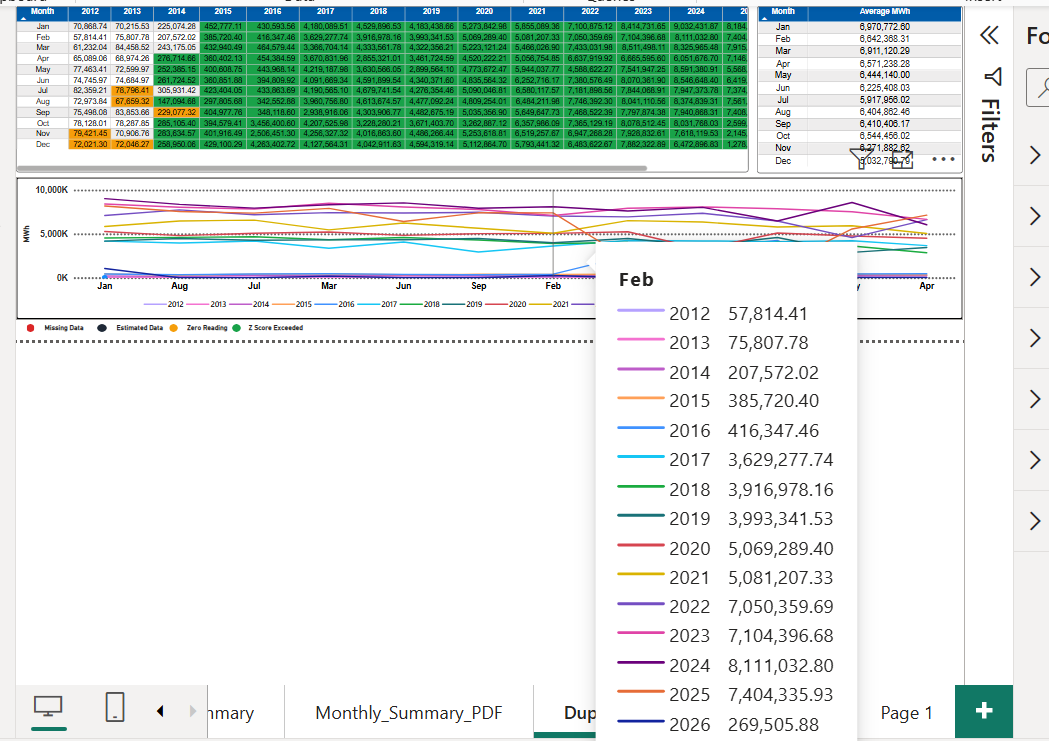Viewport: 1049px width, 741px height.
Task: Click the 2019 column header in matrix
Action: point(432,11)
